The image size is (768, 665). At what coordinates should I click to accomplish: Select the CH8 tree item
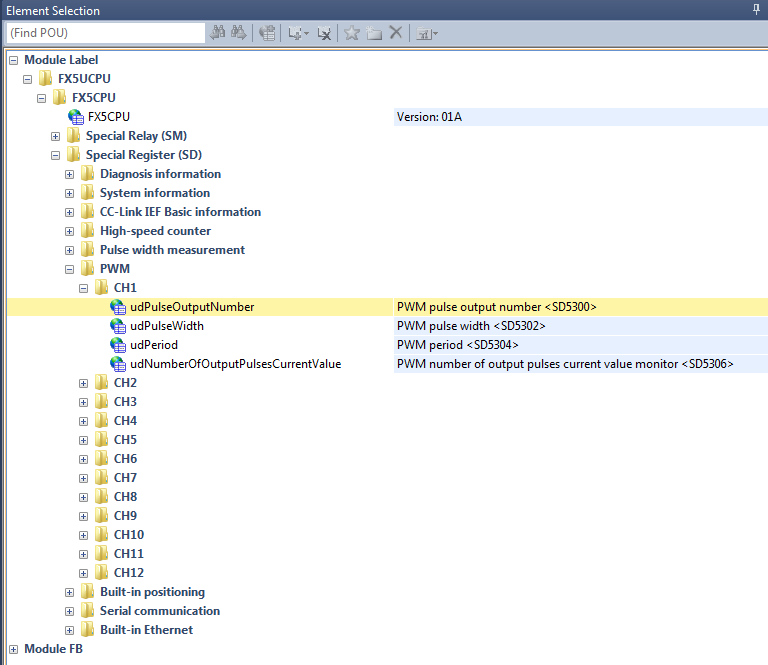(x=125, y=497)
